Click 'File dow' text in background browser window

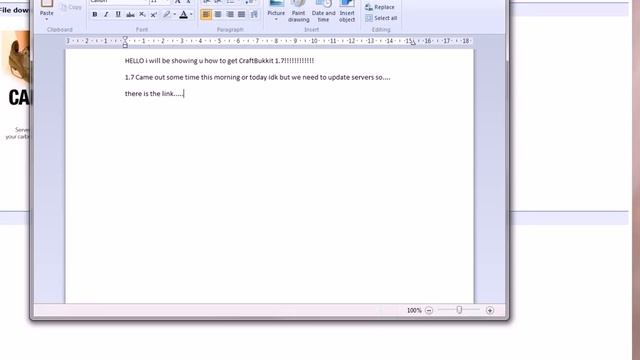click(x=15, y=10)
